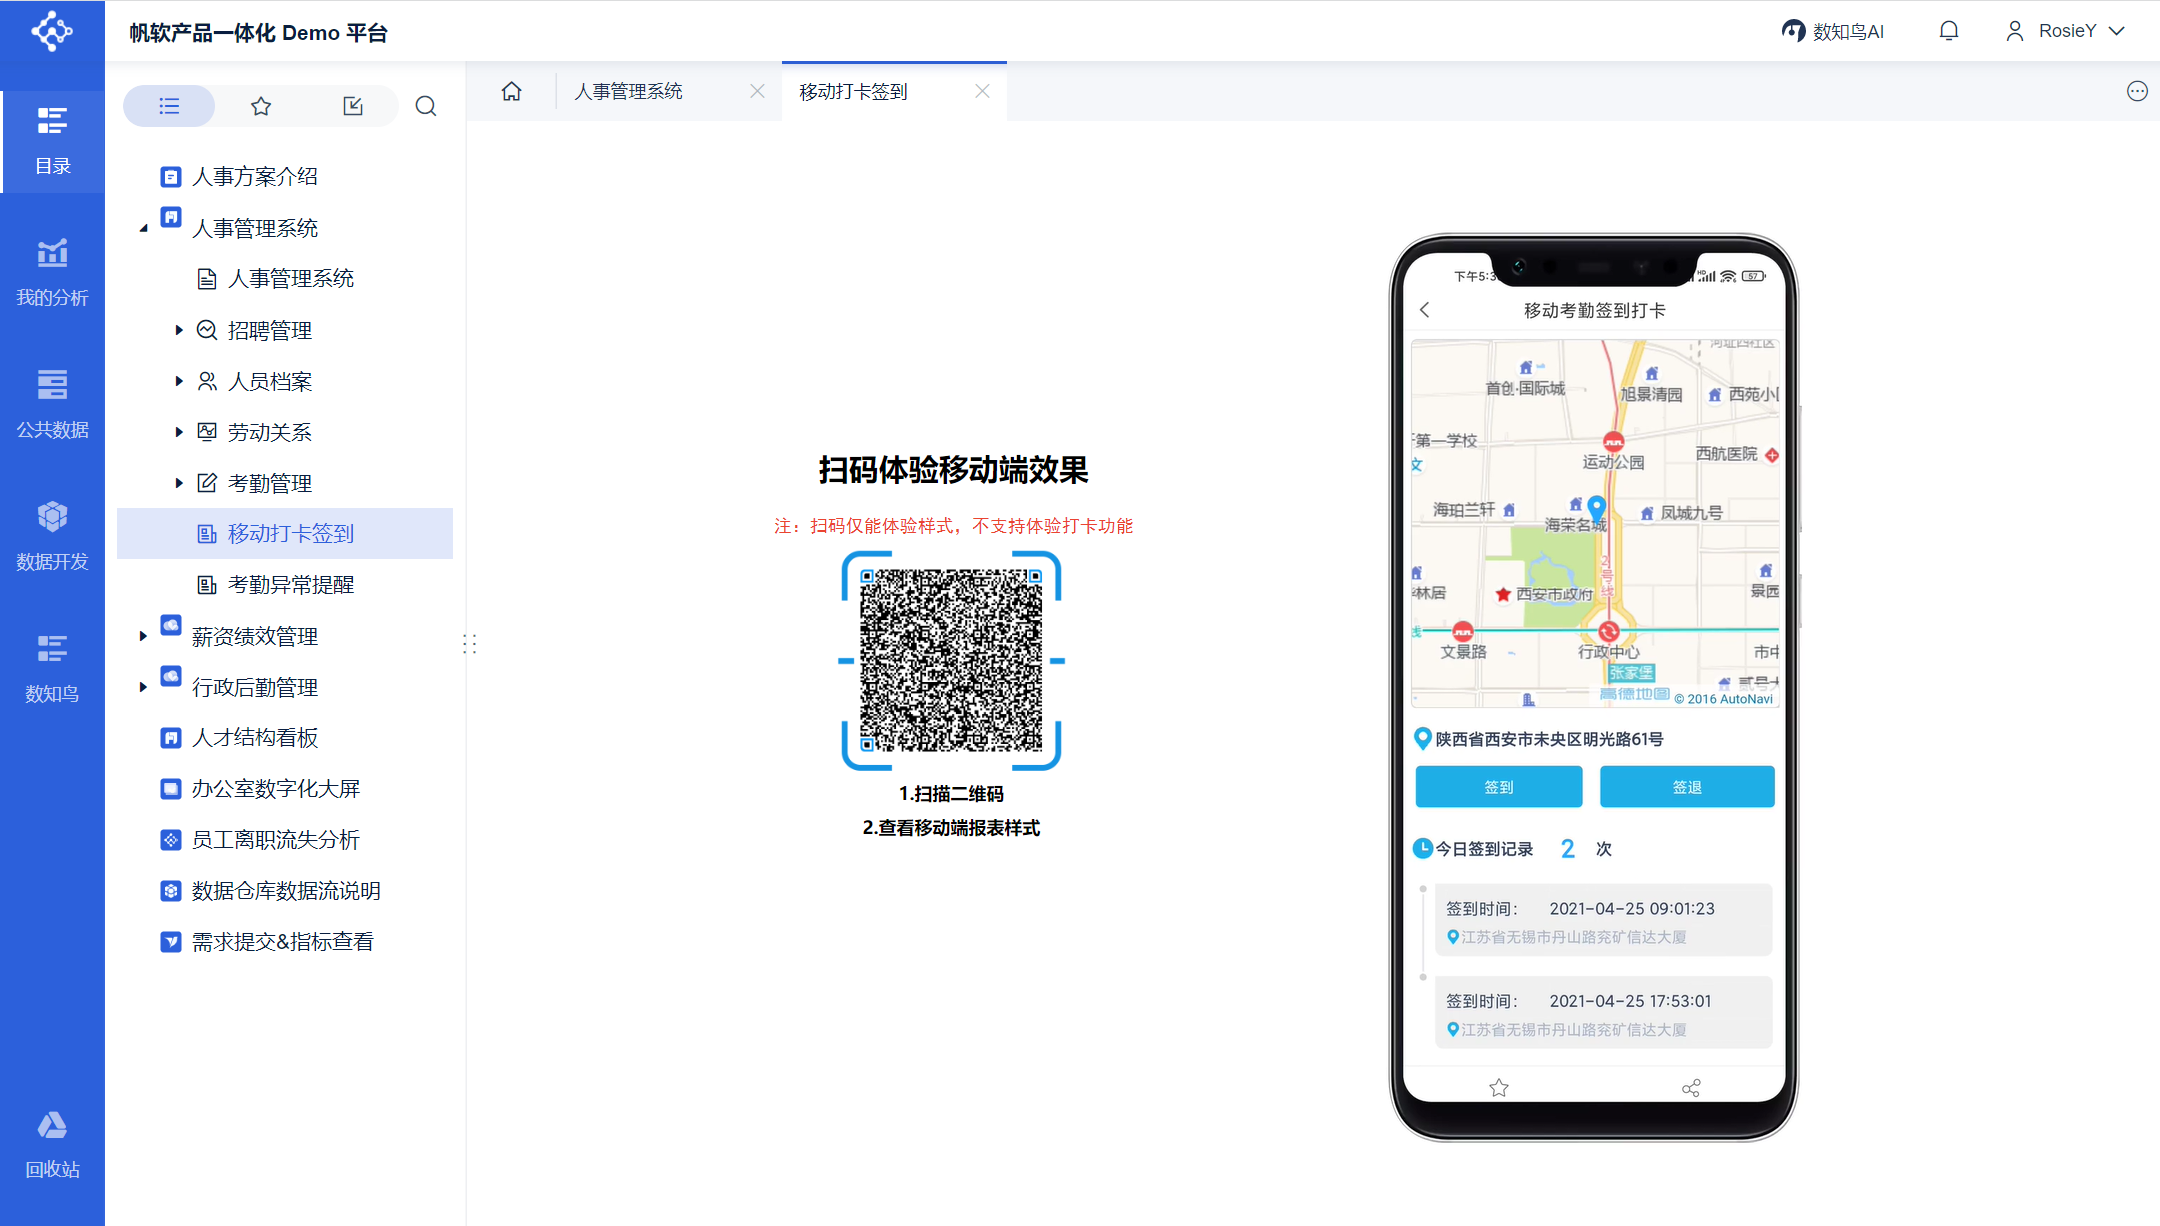This screenshot has width=2160, height=1226.
Task: Open the RosieY user dropdown
Action: coord(2065,31)
